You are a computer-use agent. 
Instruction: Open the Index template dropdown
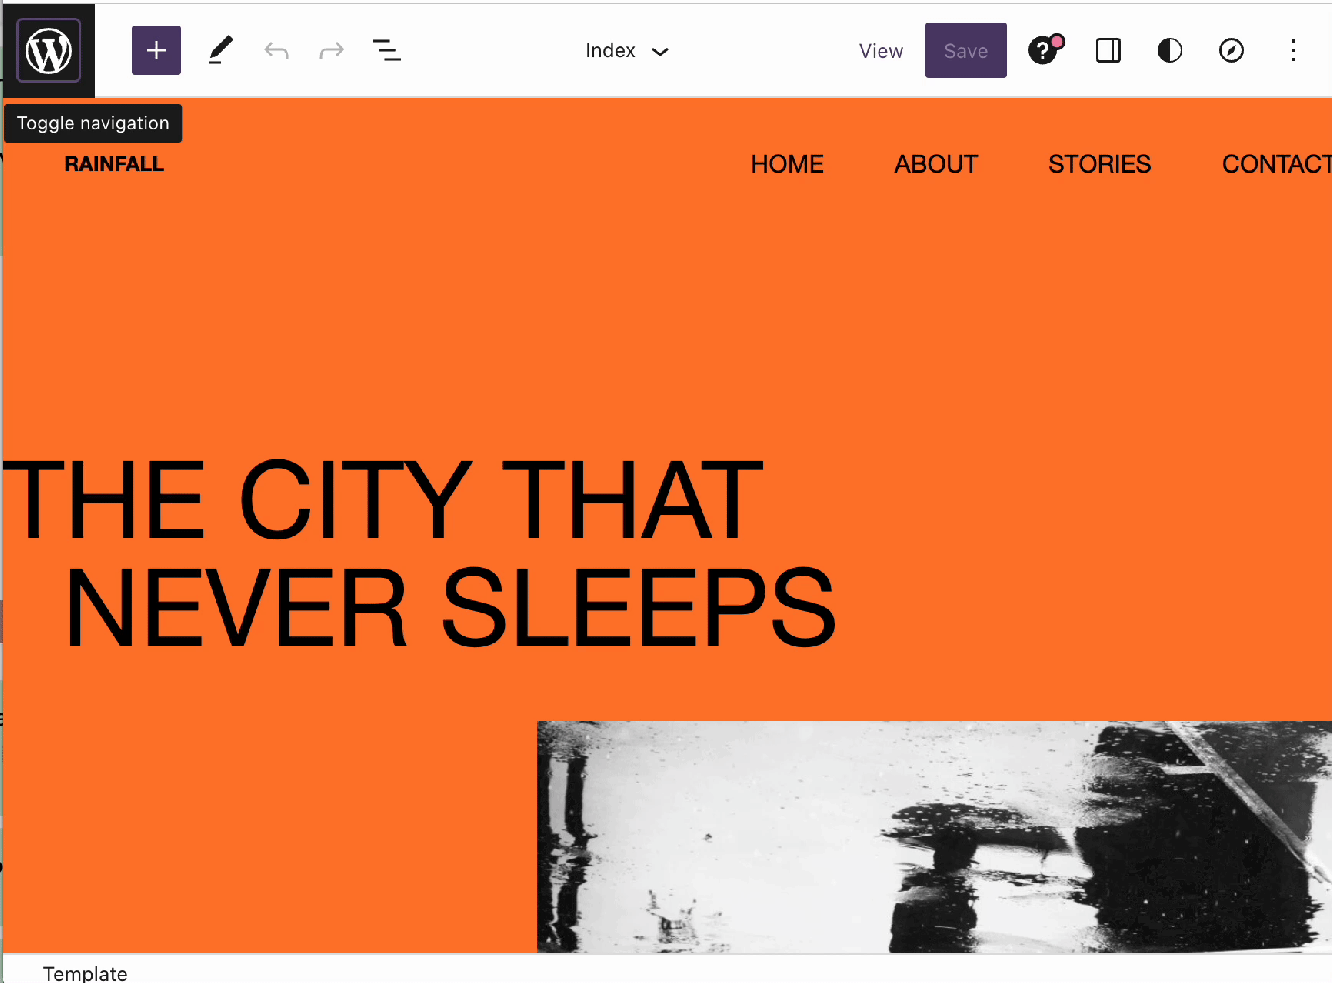pyautogui.click(x=627, y=50)
